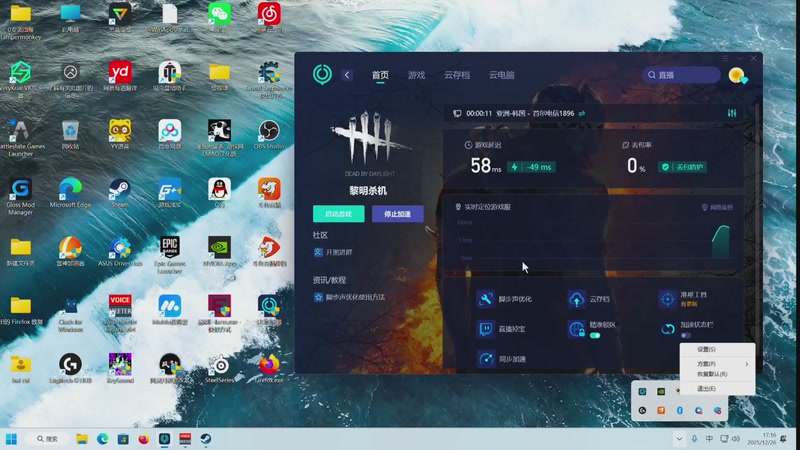Select 退出(E) to exit from tray menu

coord(717,389)
